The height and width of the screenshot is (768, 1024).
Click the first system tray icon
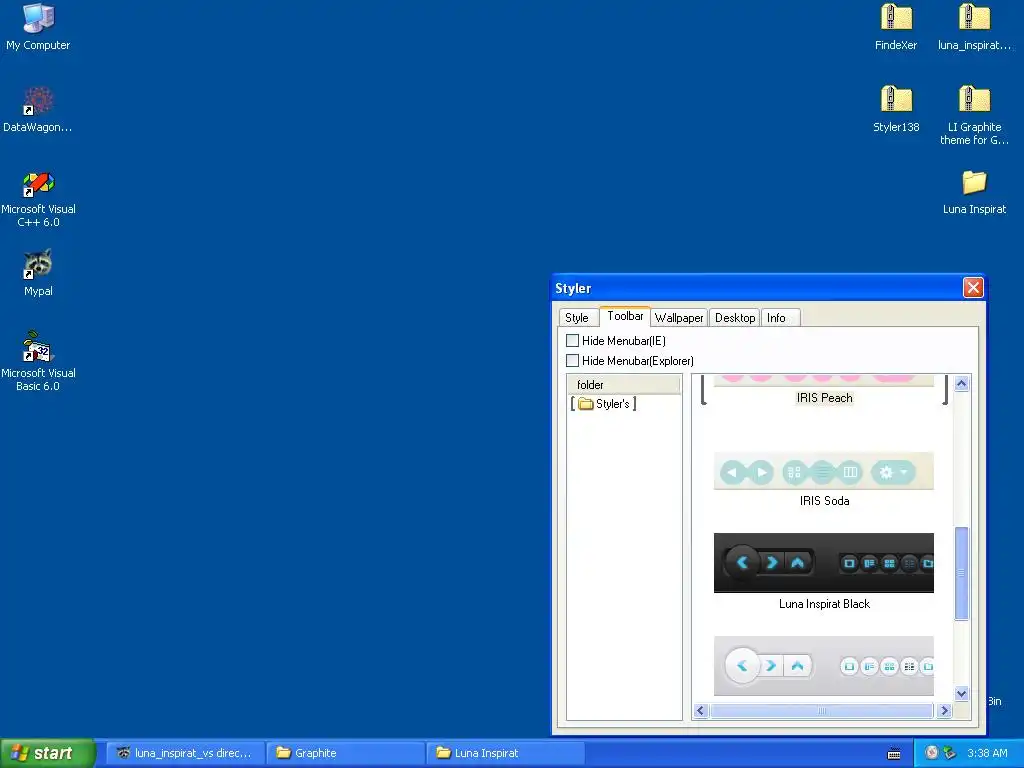[x=932, y=753]
